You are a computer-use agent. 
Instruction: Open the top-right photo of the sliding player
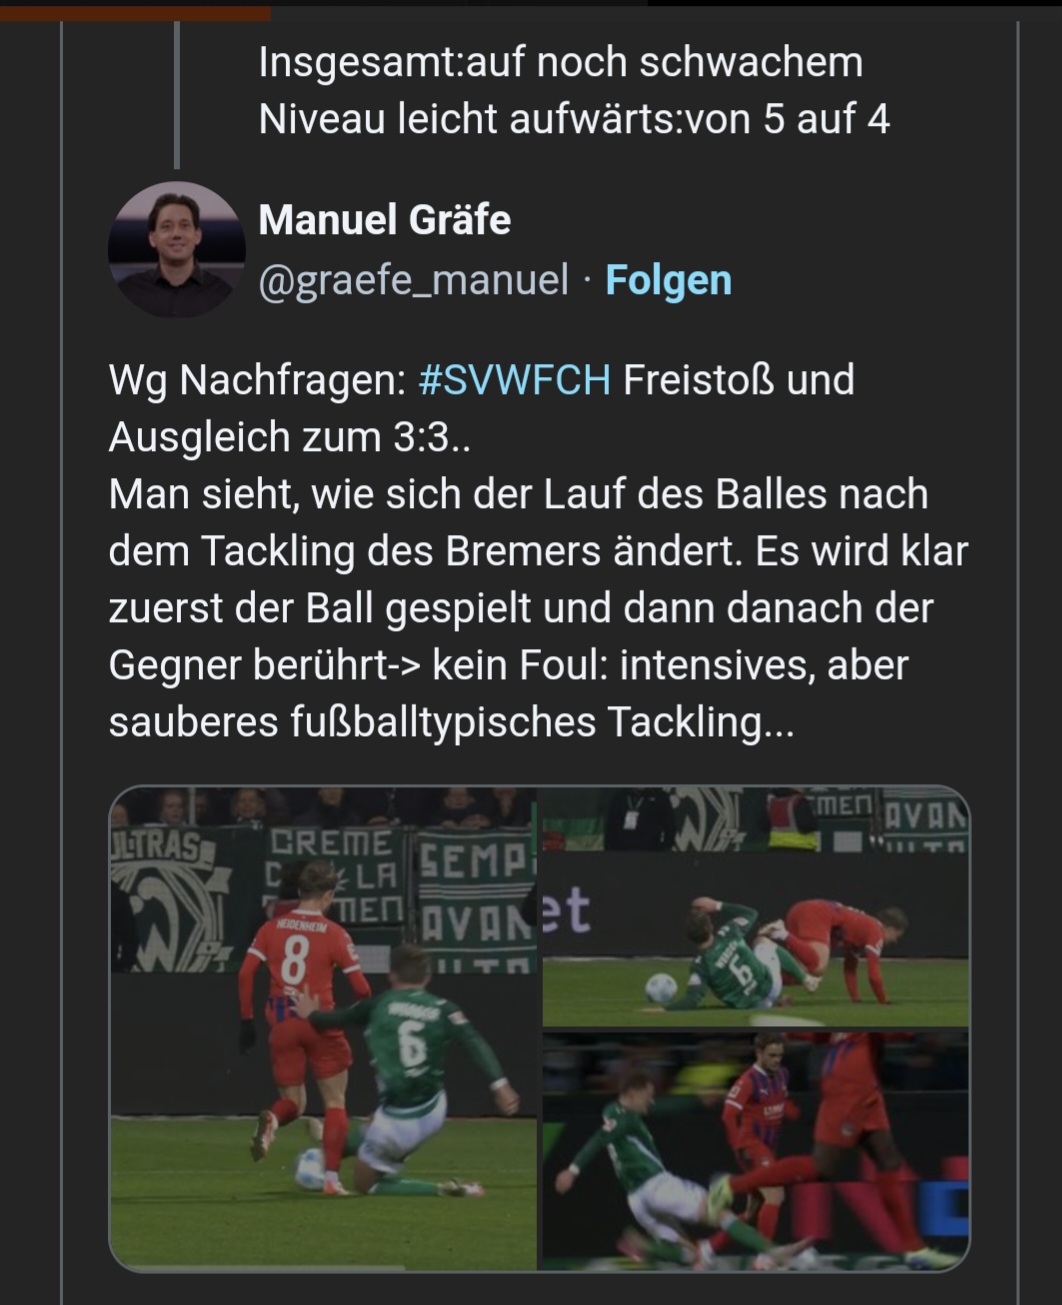click(x=756, y=906)
